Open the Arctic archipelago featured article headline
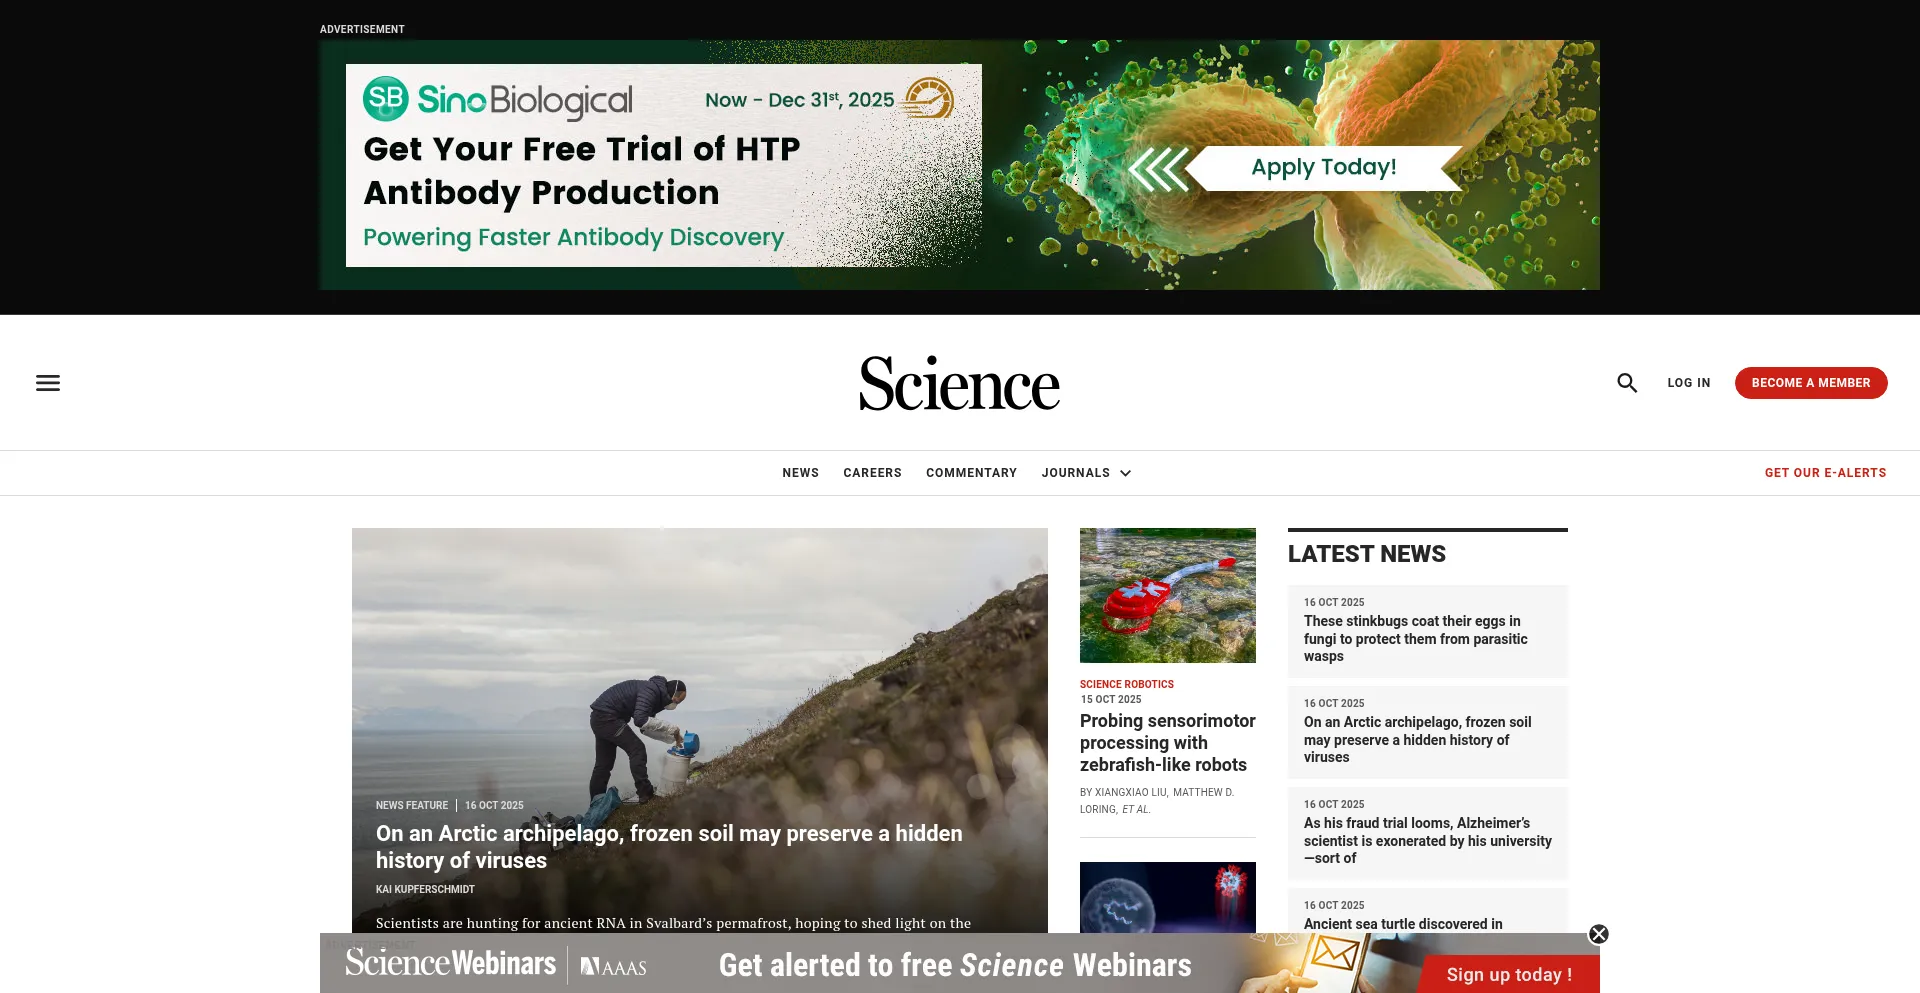This screenshot has height=993, width=1920. point(668,846)
